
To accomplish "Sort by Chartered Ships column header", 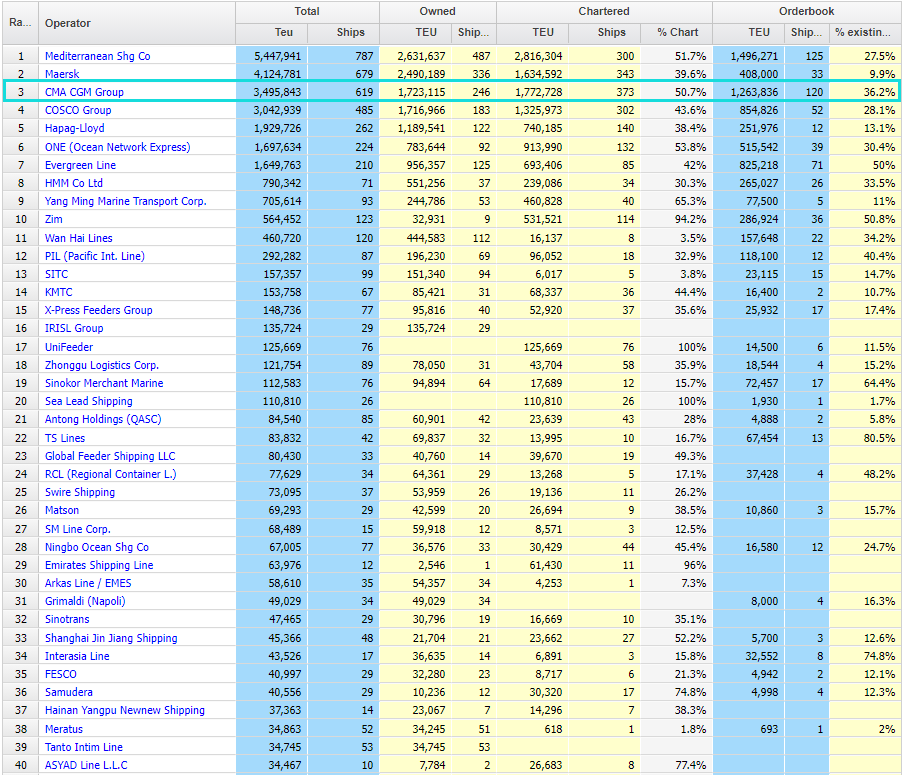I will pyautogui.click(x=604, y=33).
